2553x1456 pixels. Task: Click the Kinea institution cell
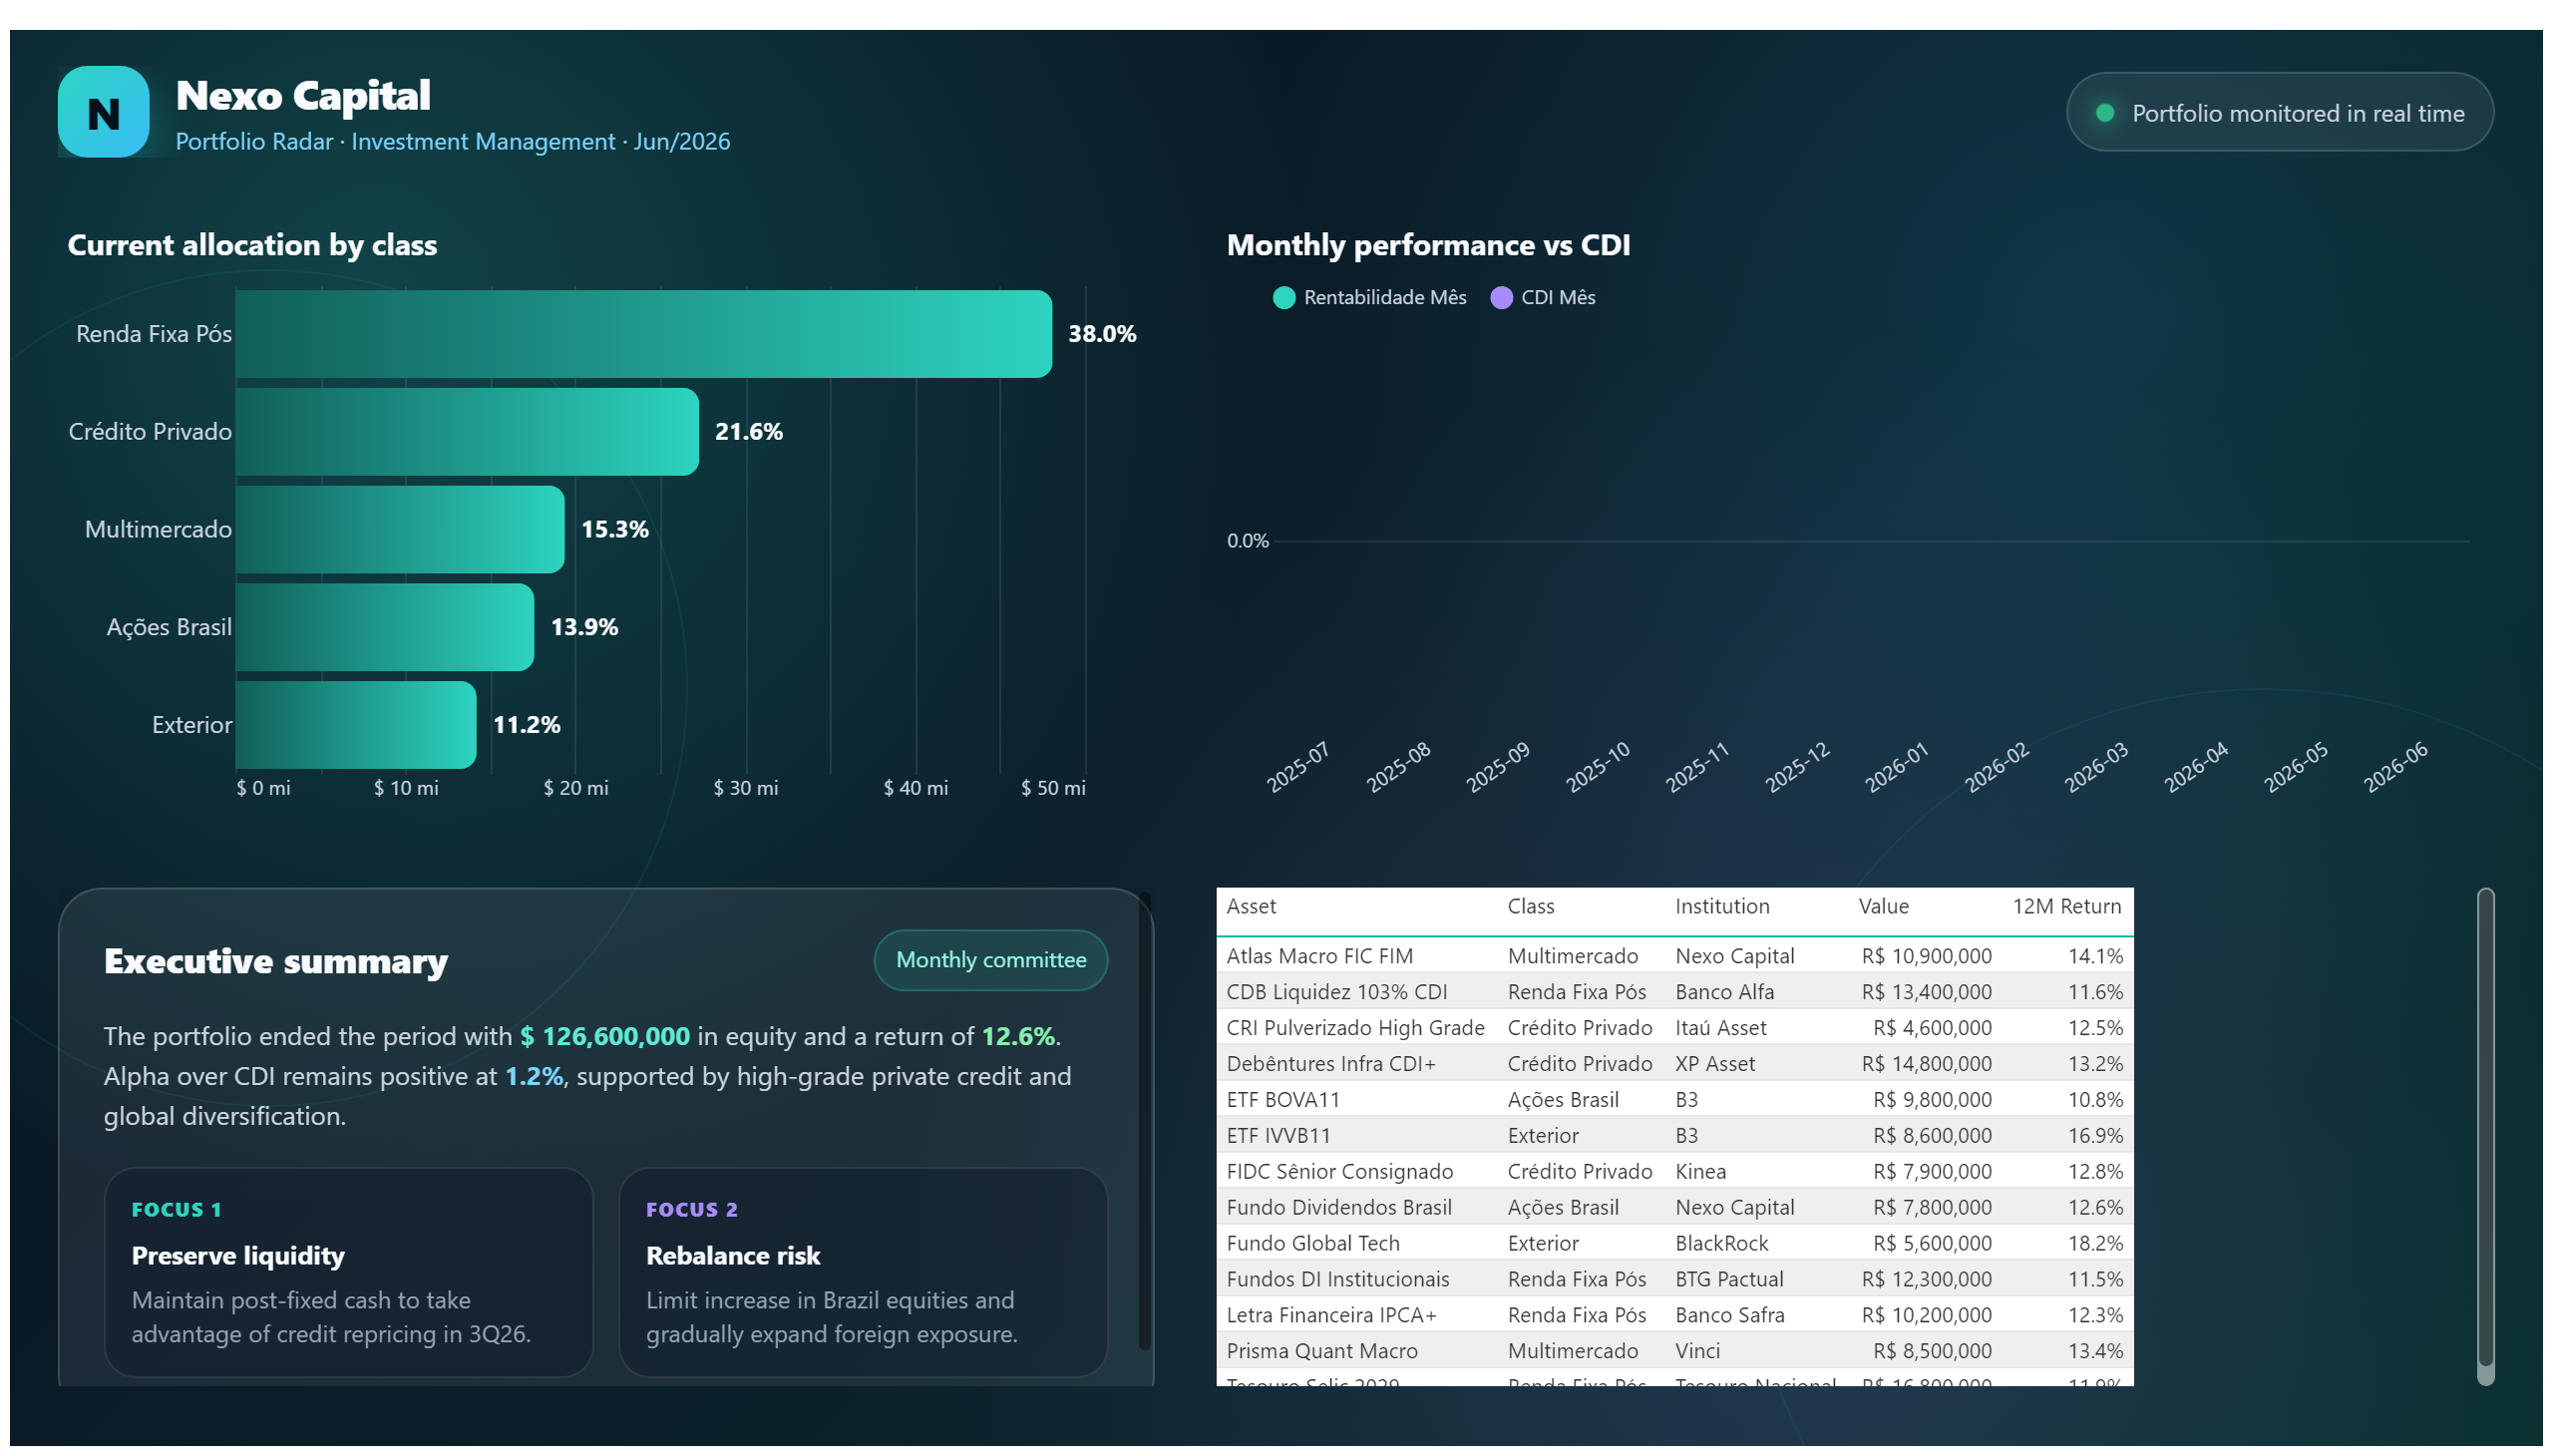point(1700,1172)
